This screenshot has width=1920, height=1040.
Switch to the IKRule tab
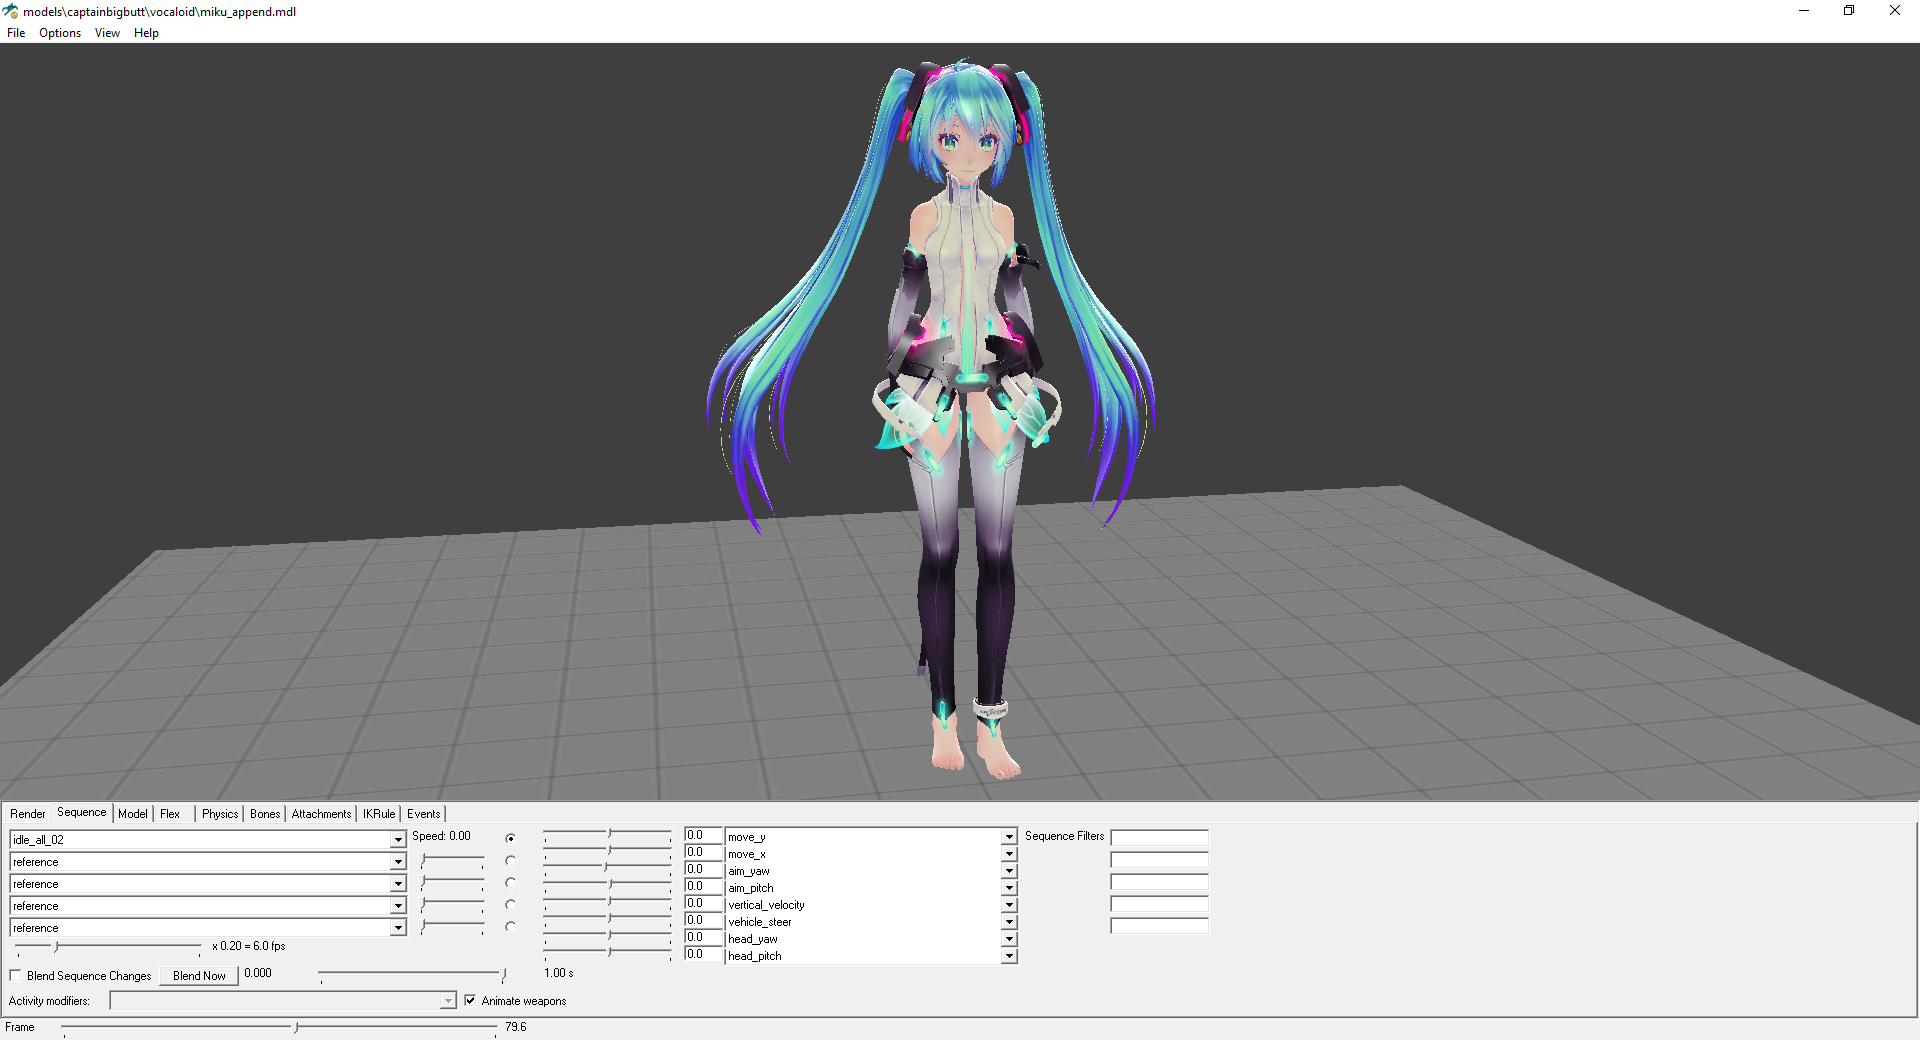pyautogui.click(x=379, y=814)
